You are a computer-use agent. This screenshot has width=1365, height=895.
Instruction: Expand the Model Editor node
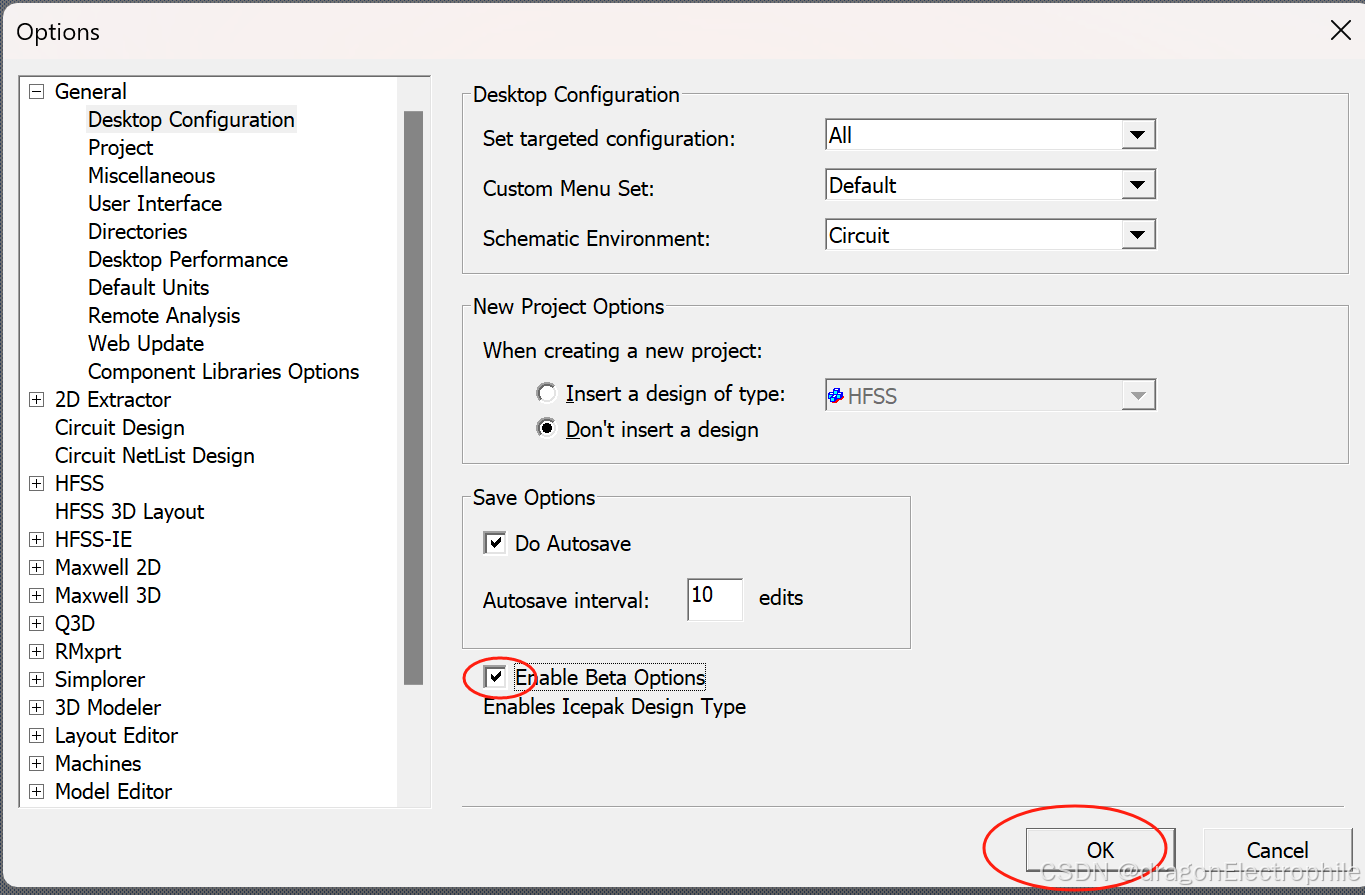point(37,792)
